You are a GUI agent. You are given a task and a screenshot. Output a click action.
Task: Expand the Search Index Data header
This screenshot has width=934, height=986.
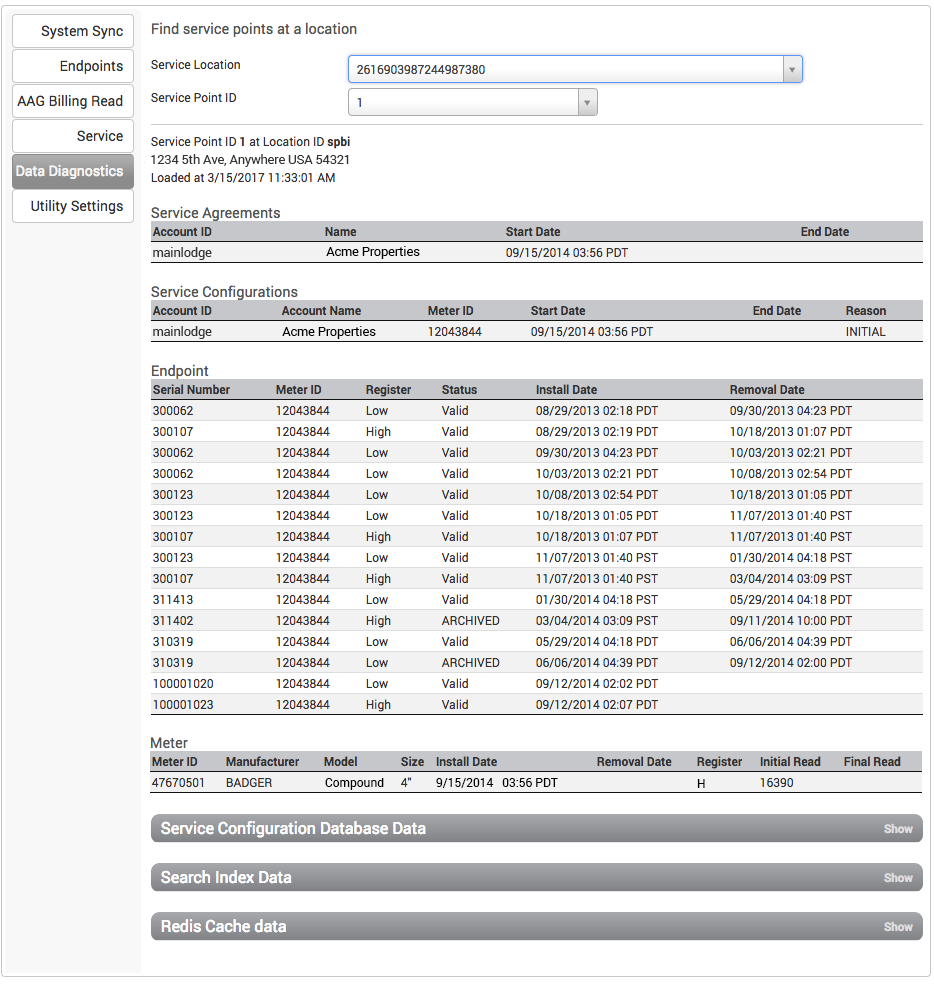(x=226, y=878)
